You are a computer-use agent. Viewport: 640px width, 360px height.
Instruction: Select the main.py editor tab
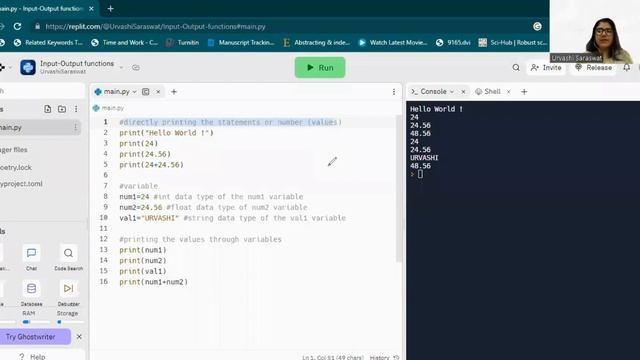(116, 92)
